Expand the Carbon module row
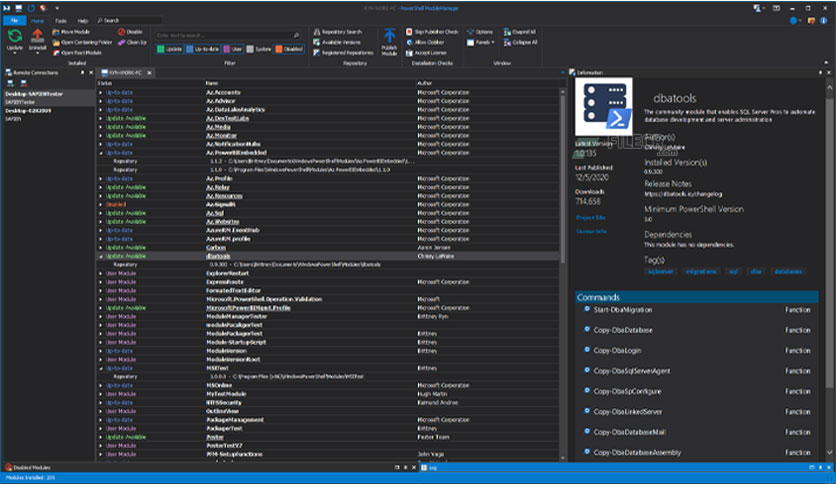 [100, 247]
